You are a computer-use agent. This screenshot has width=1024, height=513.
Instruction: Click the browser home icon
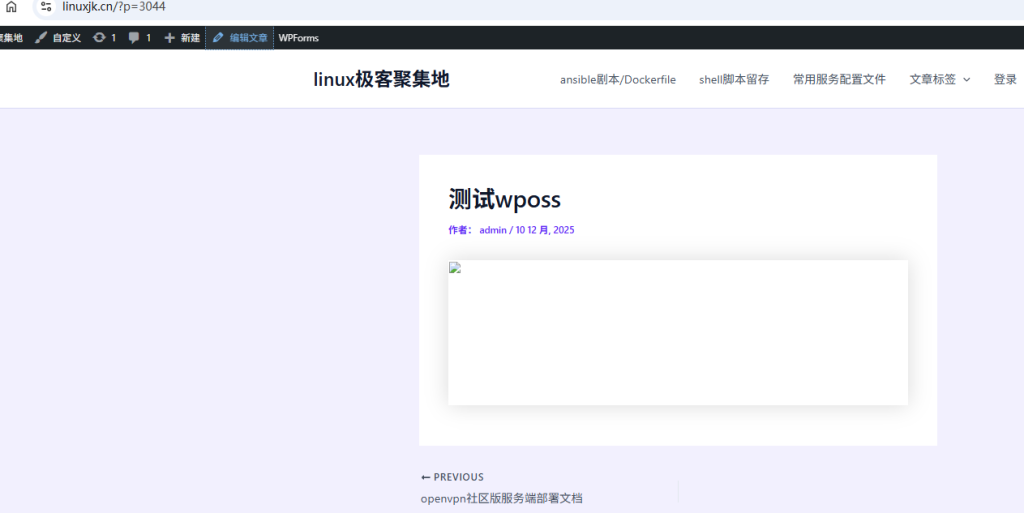(11, 7)
